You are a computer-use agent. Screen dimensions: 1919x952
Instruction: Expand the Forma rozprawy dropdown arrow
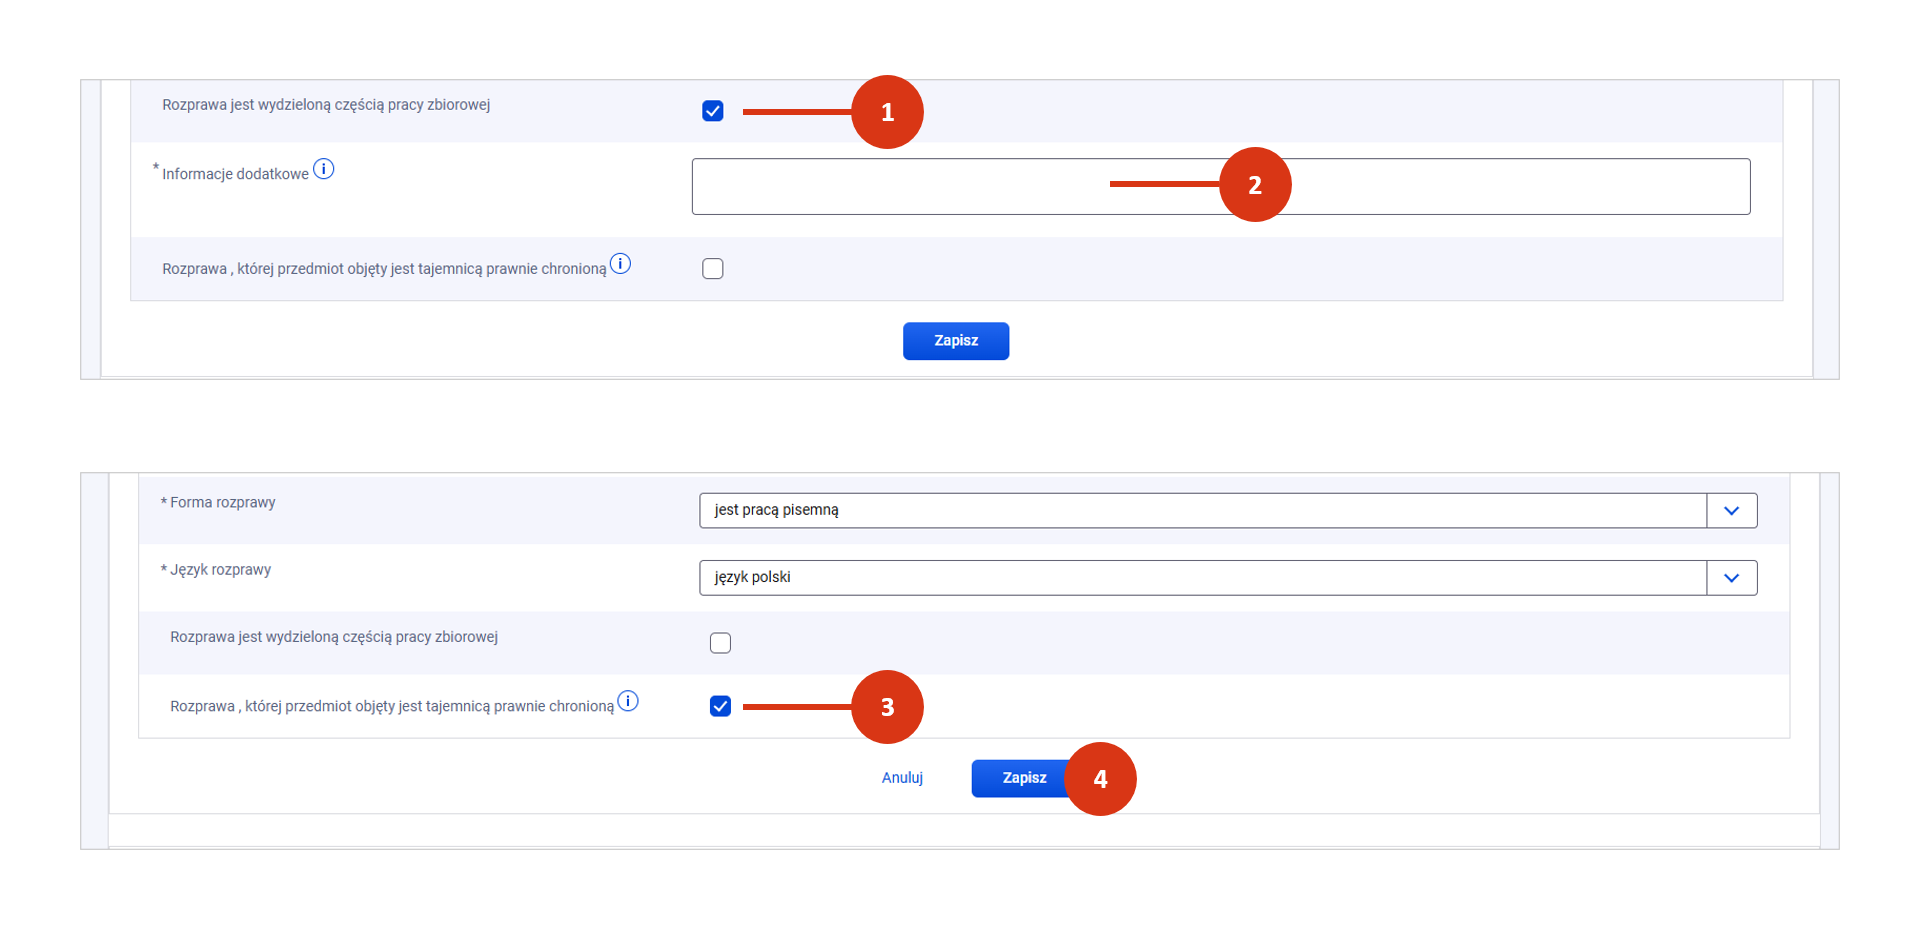click(x=1731, y=511)
